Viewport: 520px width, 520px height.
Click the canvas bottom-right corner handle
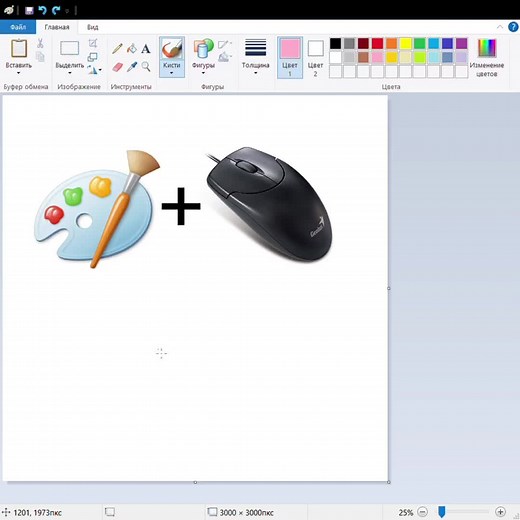(x=389, y=482)
